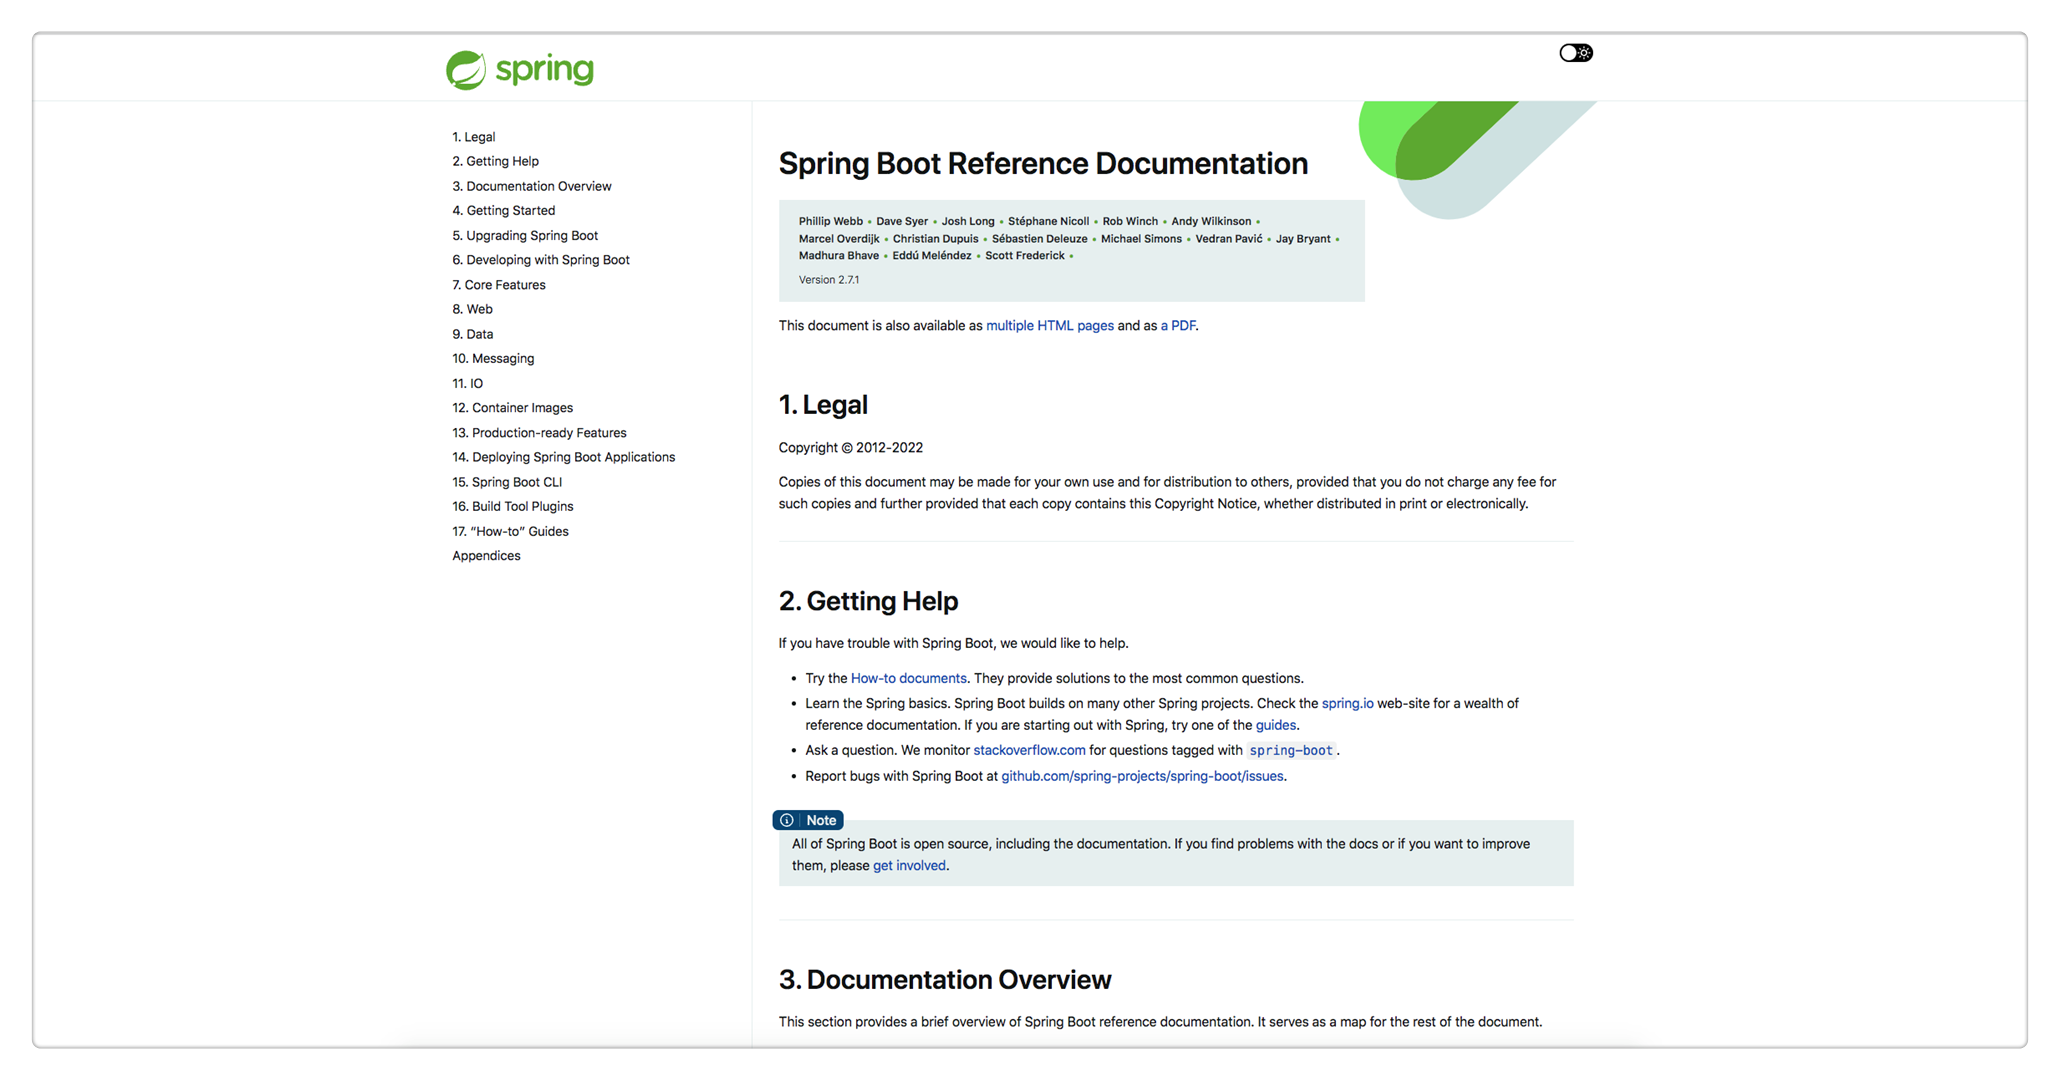Click the 3. Documentation Overview heading
This screenshot has height=1080, width=2060.
(x=945, y=980)
